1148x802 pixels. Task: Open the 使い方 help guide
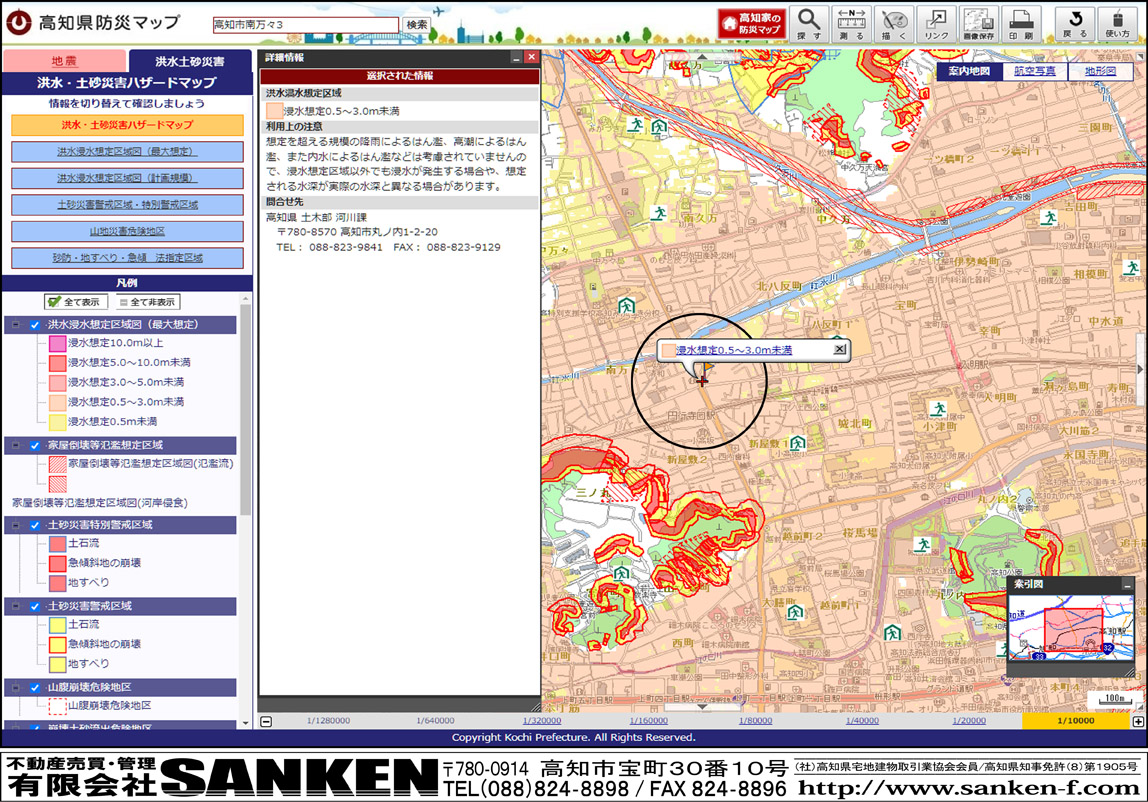tap(1117, 23)
